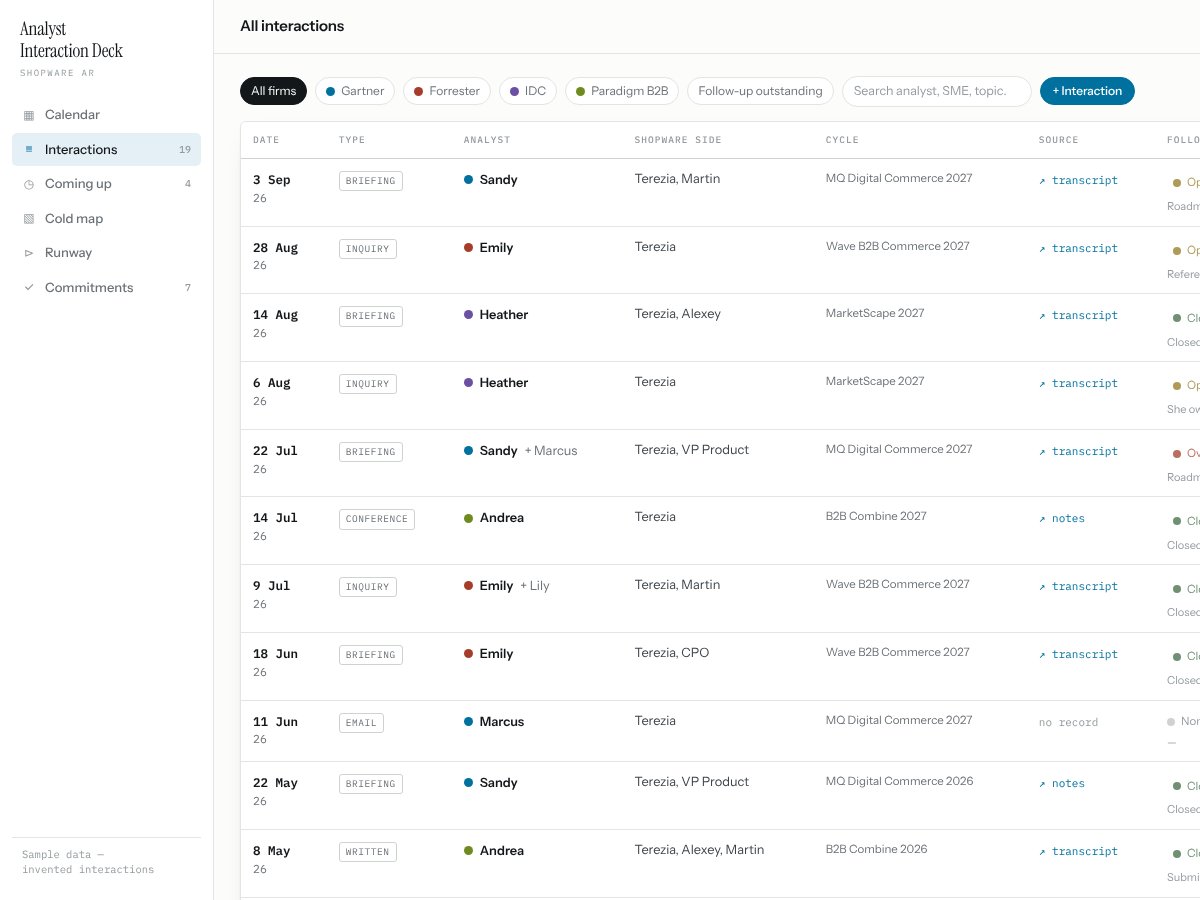This screenshot has height=900, width=1200.
Task: Filter interactions by Gartner
Action: (355, 91)
